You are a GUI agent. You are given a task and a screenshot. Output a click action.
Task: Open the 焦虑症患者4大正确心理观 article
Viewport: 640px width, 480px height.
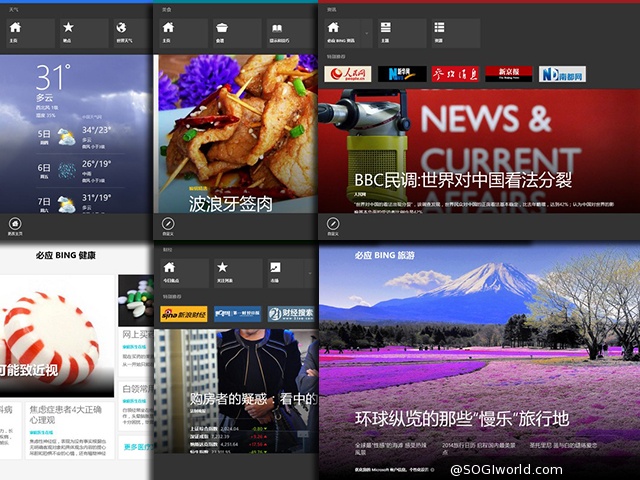tap(69, 431)
